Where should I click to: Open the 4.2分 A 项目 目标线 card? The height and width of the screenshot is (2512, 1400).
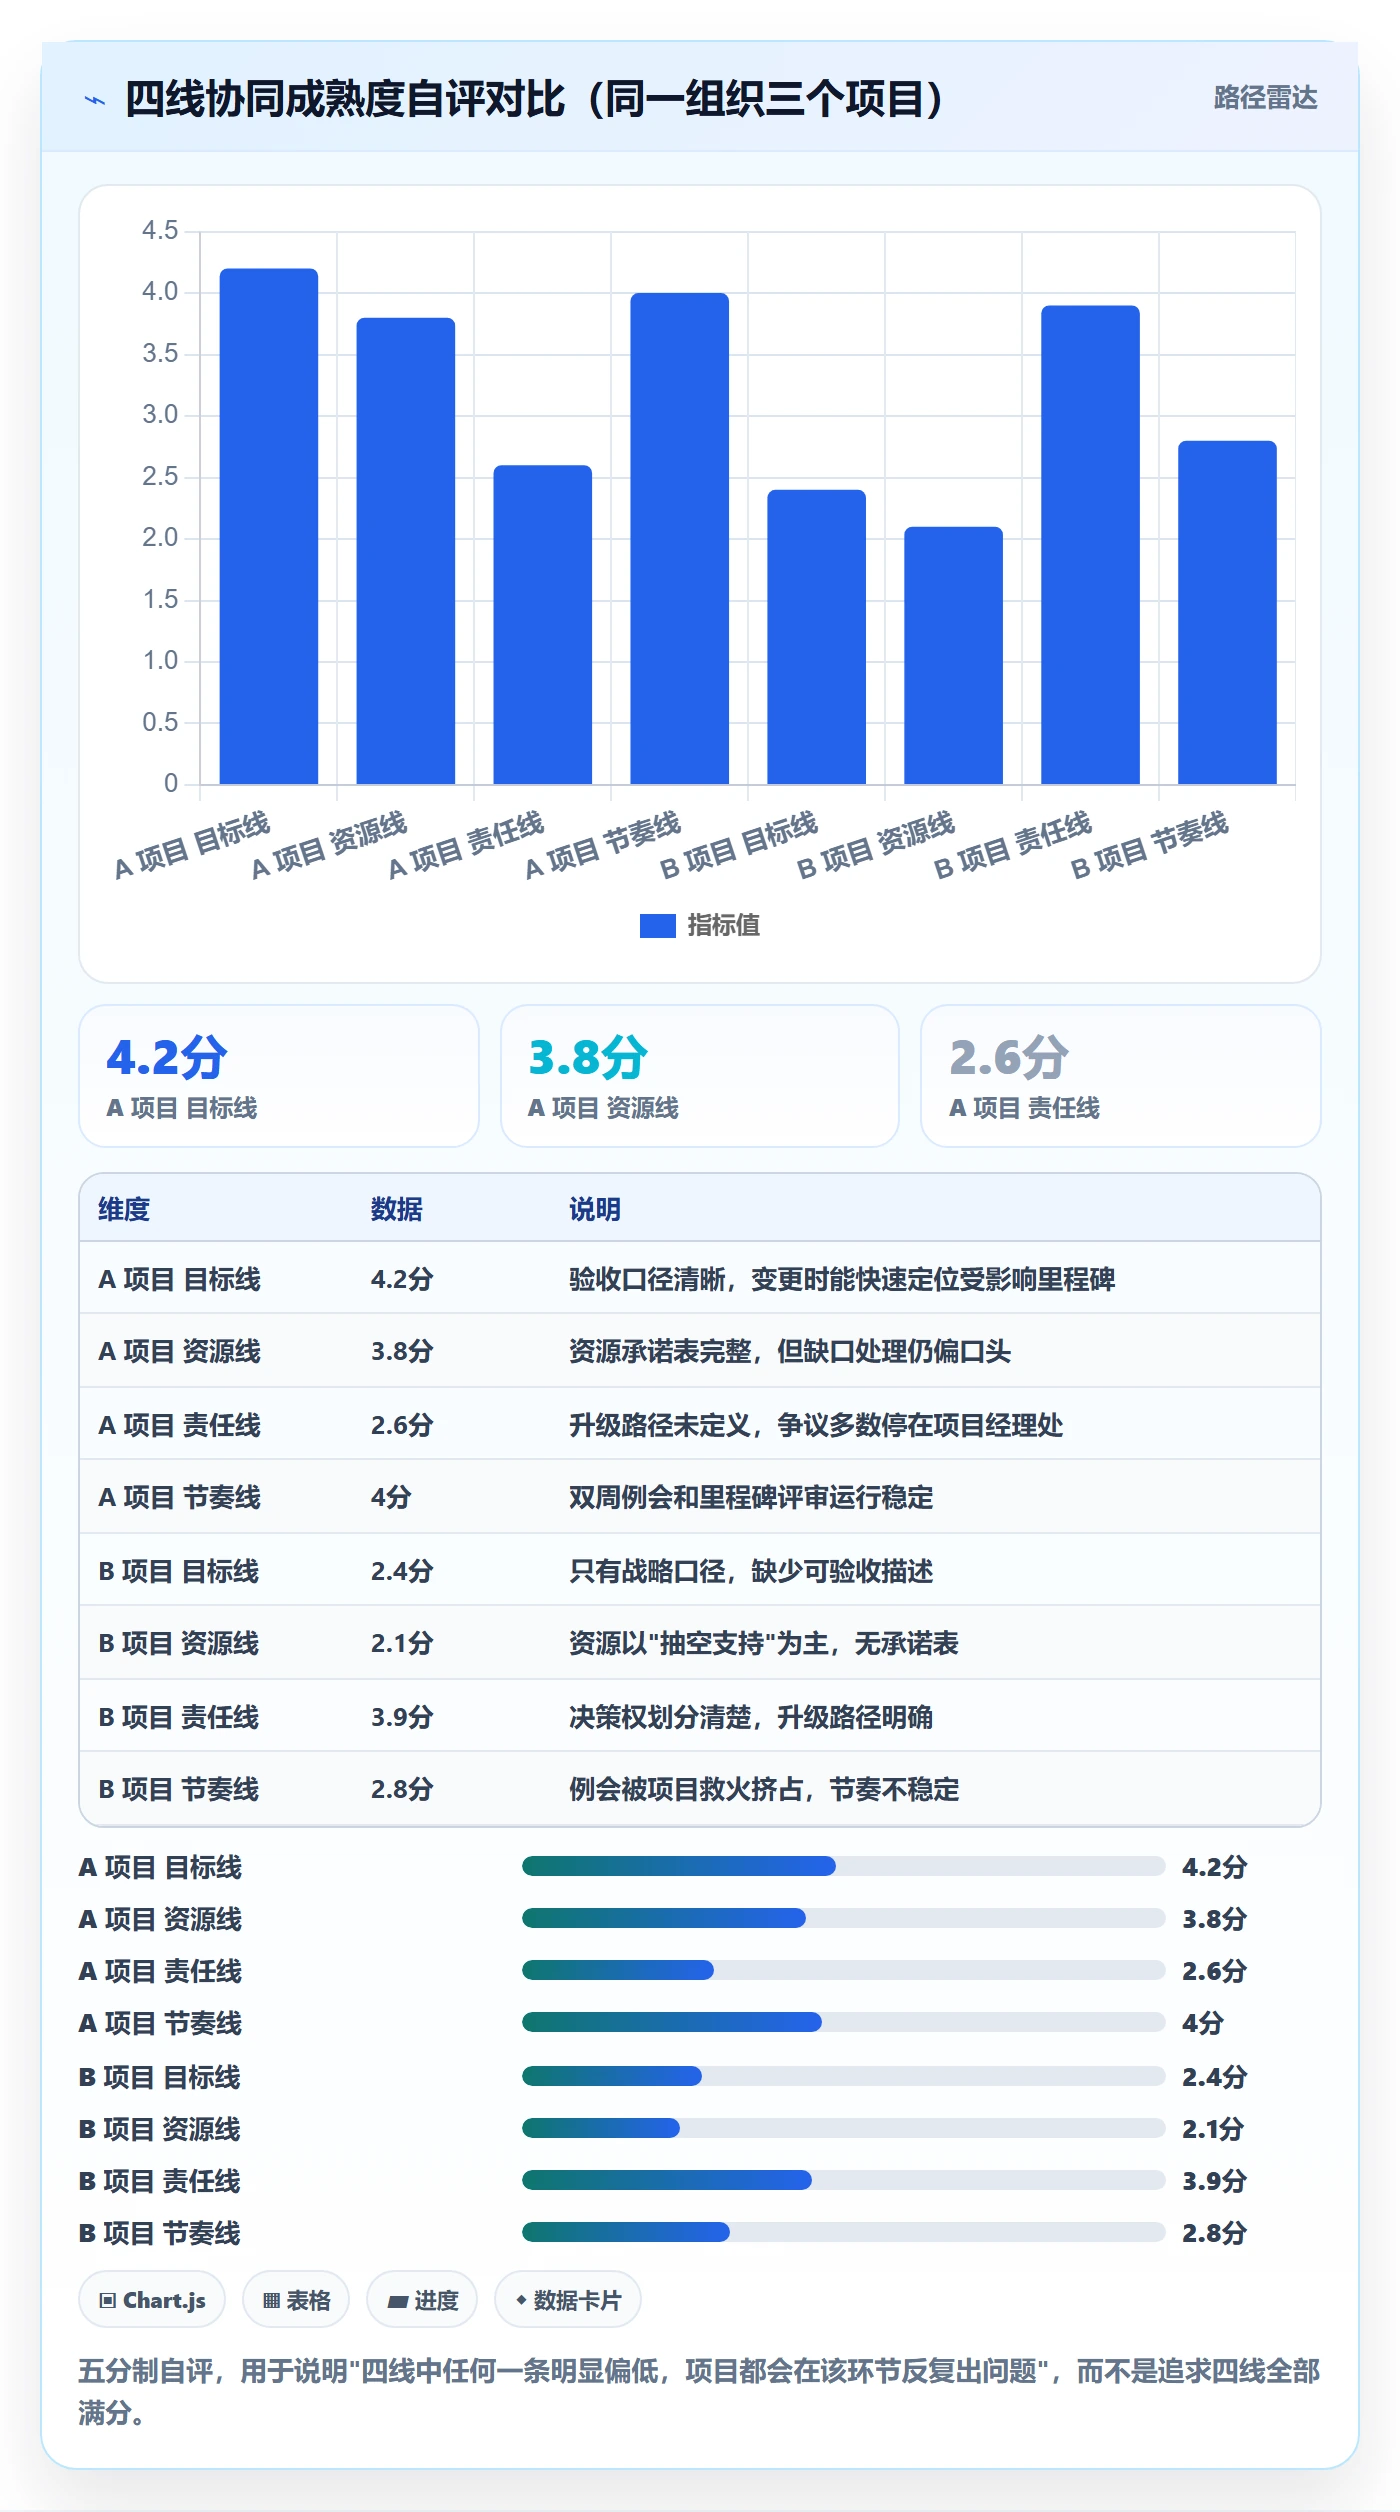[x=279, y=1076]
